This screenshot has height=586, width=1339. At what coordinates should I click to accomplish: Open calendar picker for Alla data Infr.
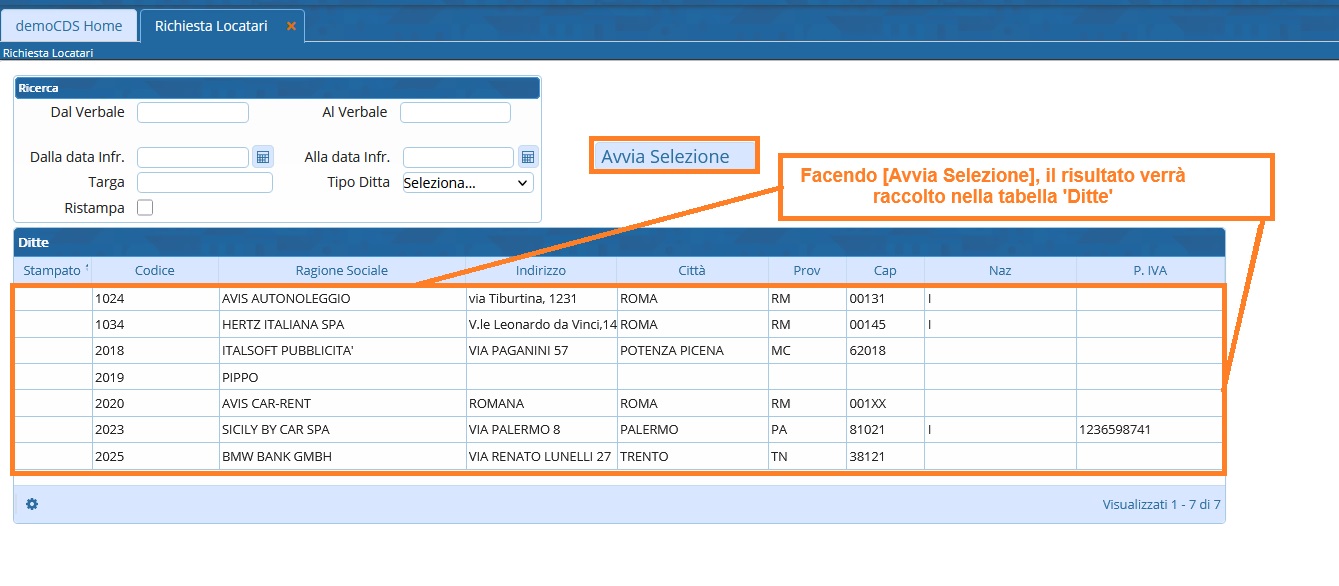point(528,157)
